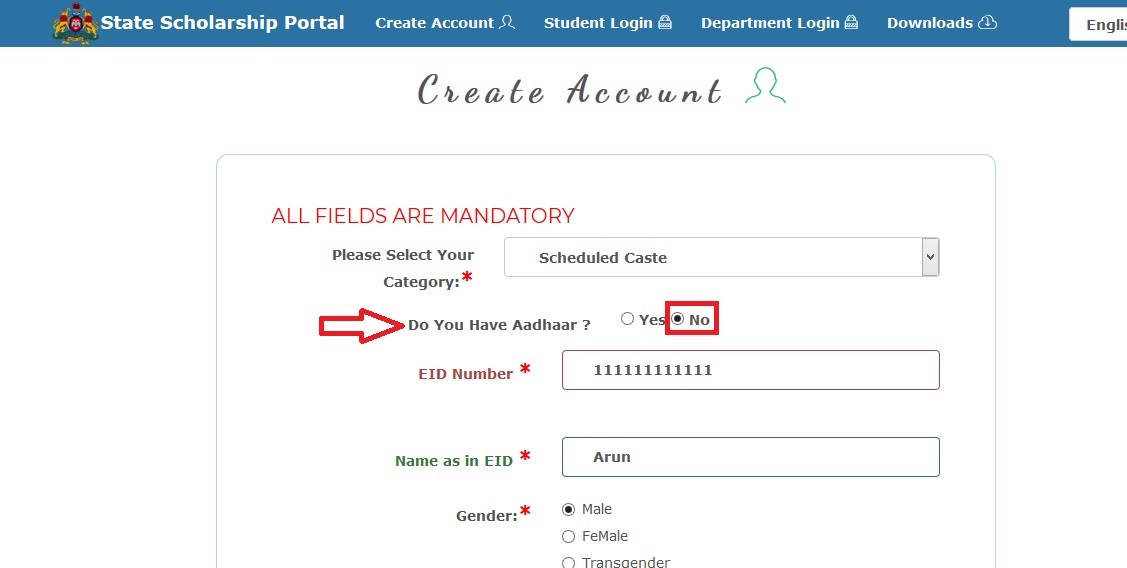The width and height of the screenshot is (1127, 568).
Task: Select Yes for Do You Have Aadhaar
Action: pyautogui.click(x=627, y=319)
